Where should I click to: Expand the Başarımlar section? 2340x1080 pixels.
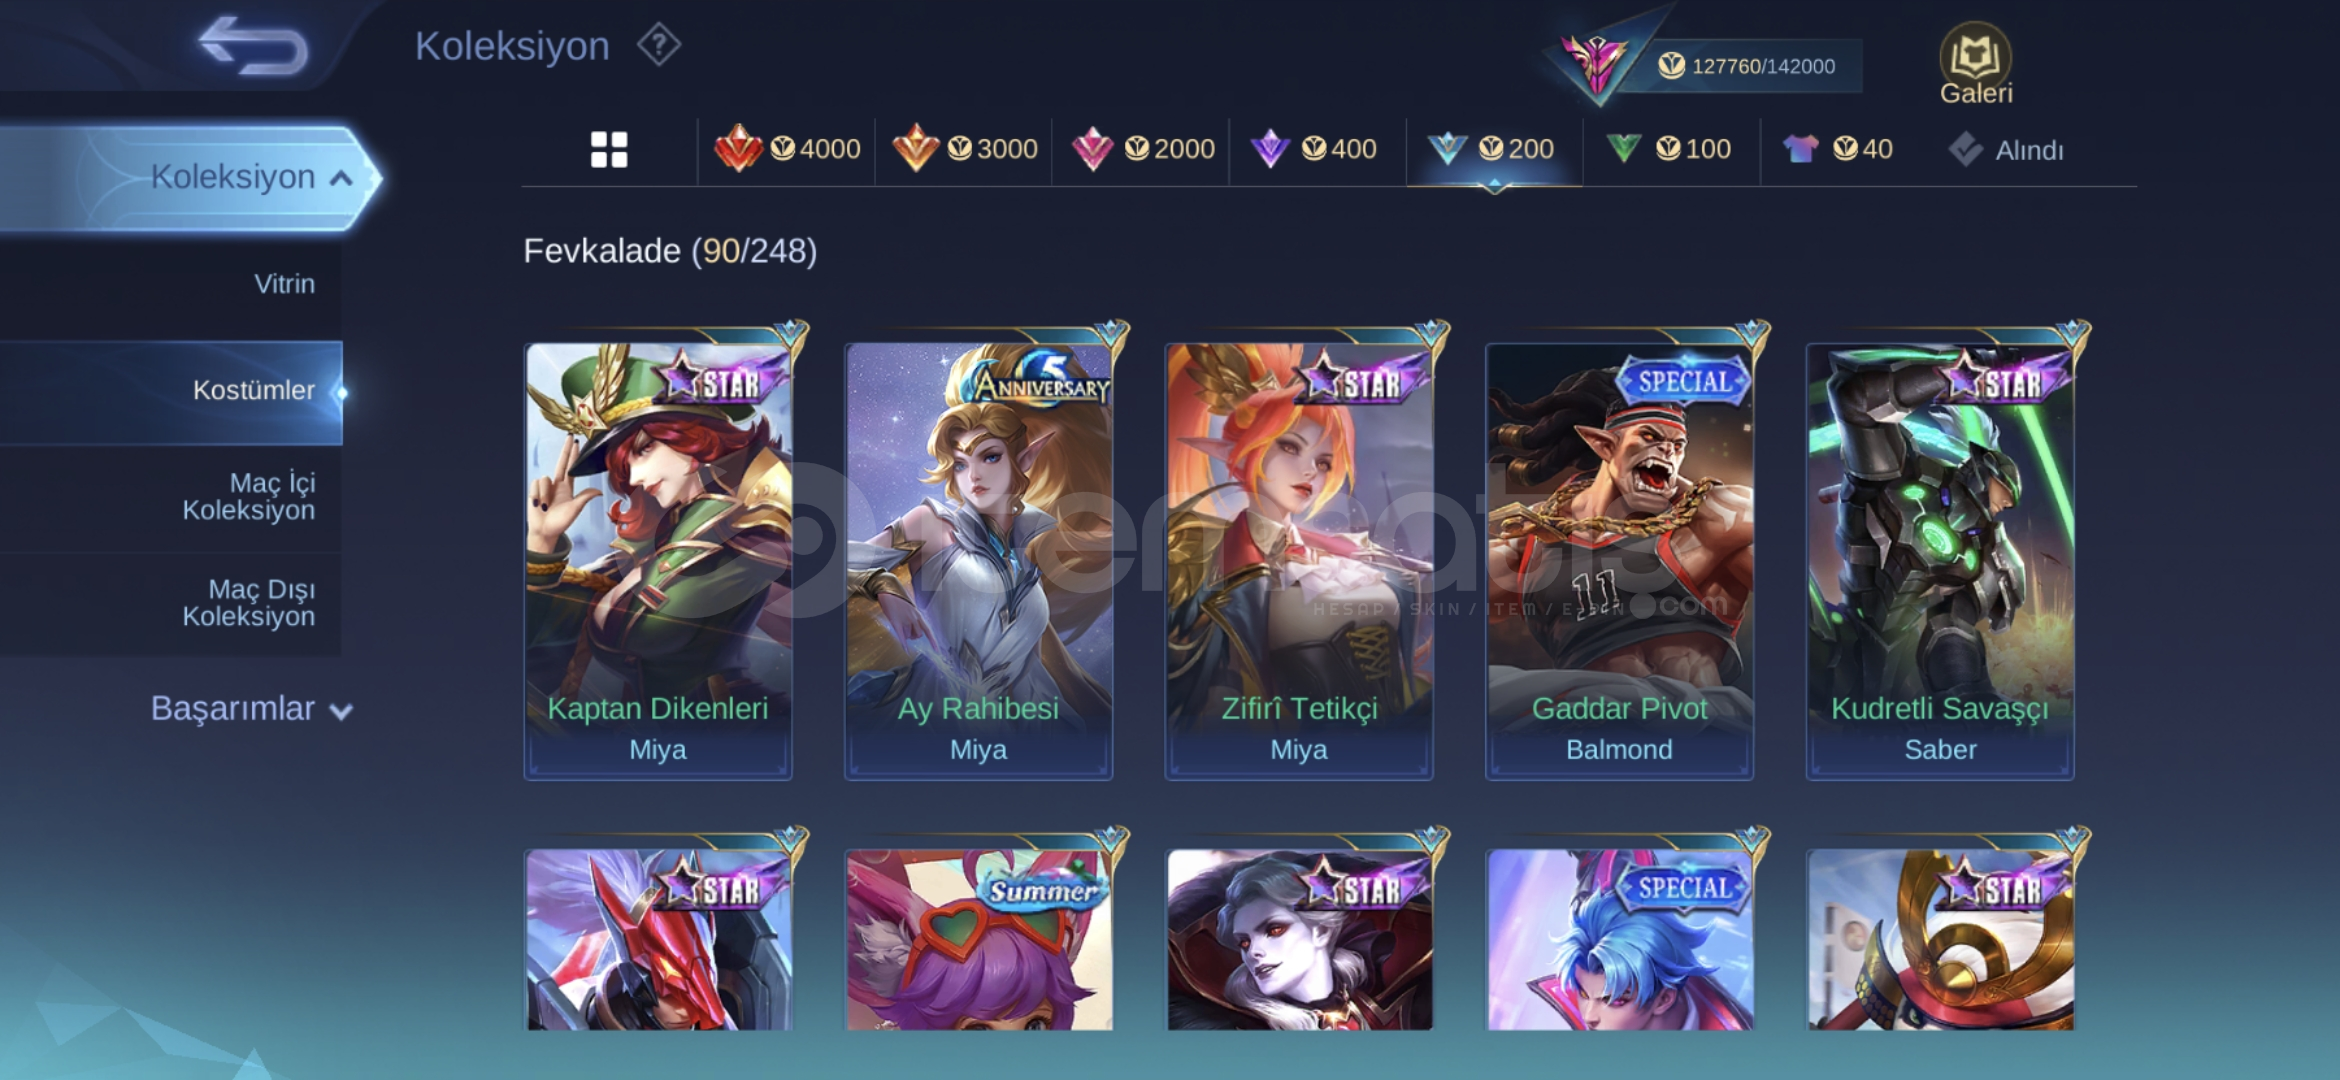click(x=251, y=708)
